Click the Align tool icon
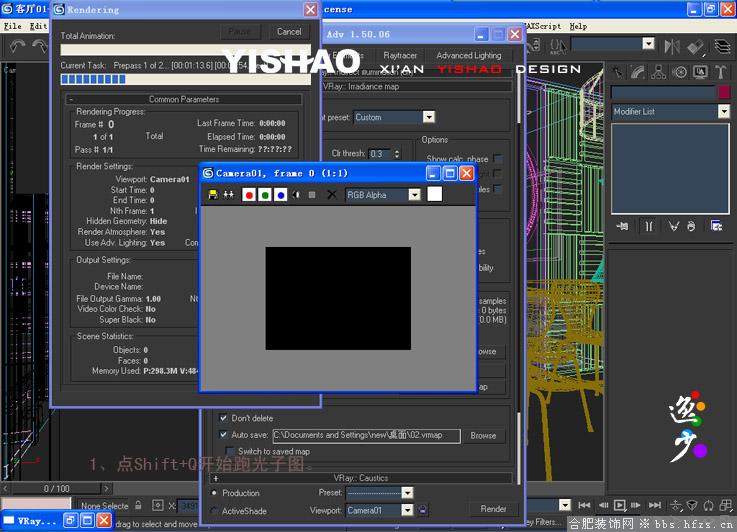The width and height of the screenshot is (737, 532). click(x=696, y=46)
